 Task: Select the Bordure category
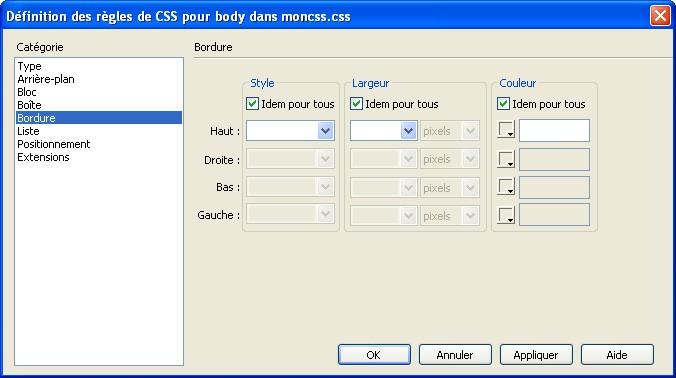point(99,118)
